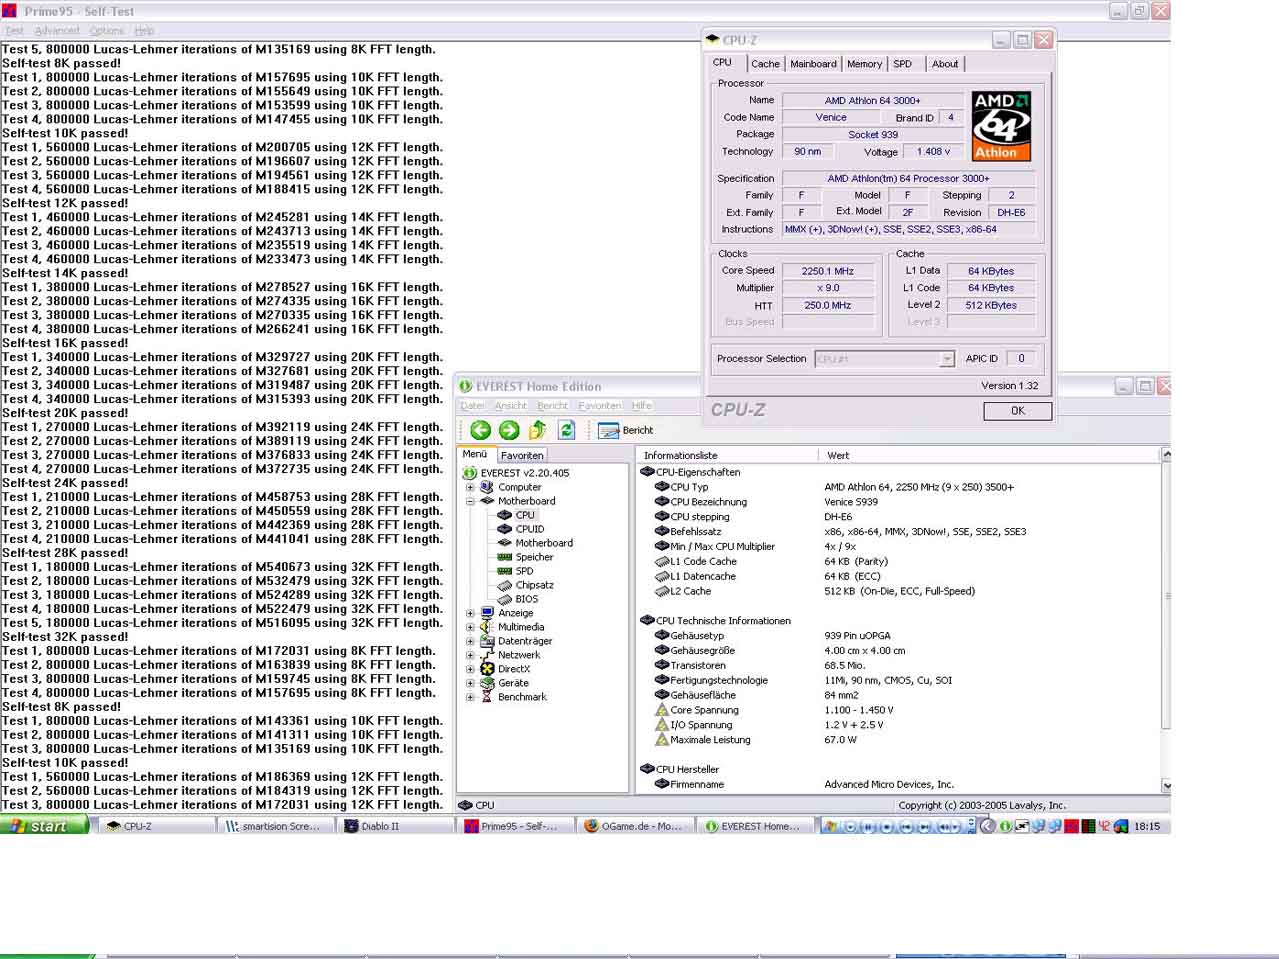1279x959 pixels.
Task: Click the Multimedia speaker icon
Action: pyautogui.click(x=487, y=627)
